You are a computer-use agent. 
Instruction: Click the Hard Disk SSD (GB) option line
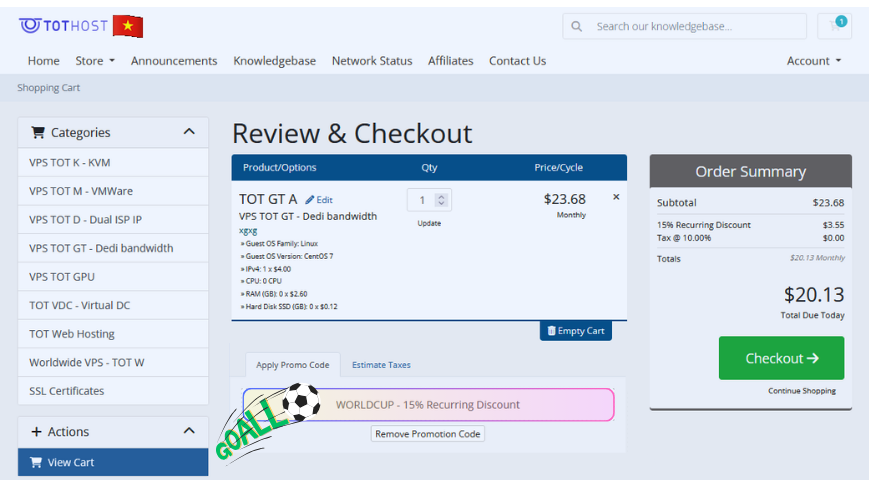289,307
